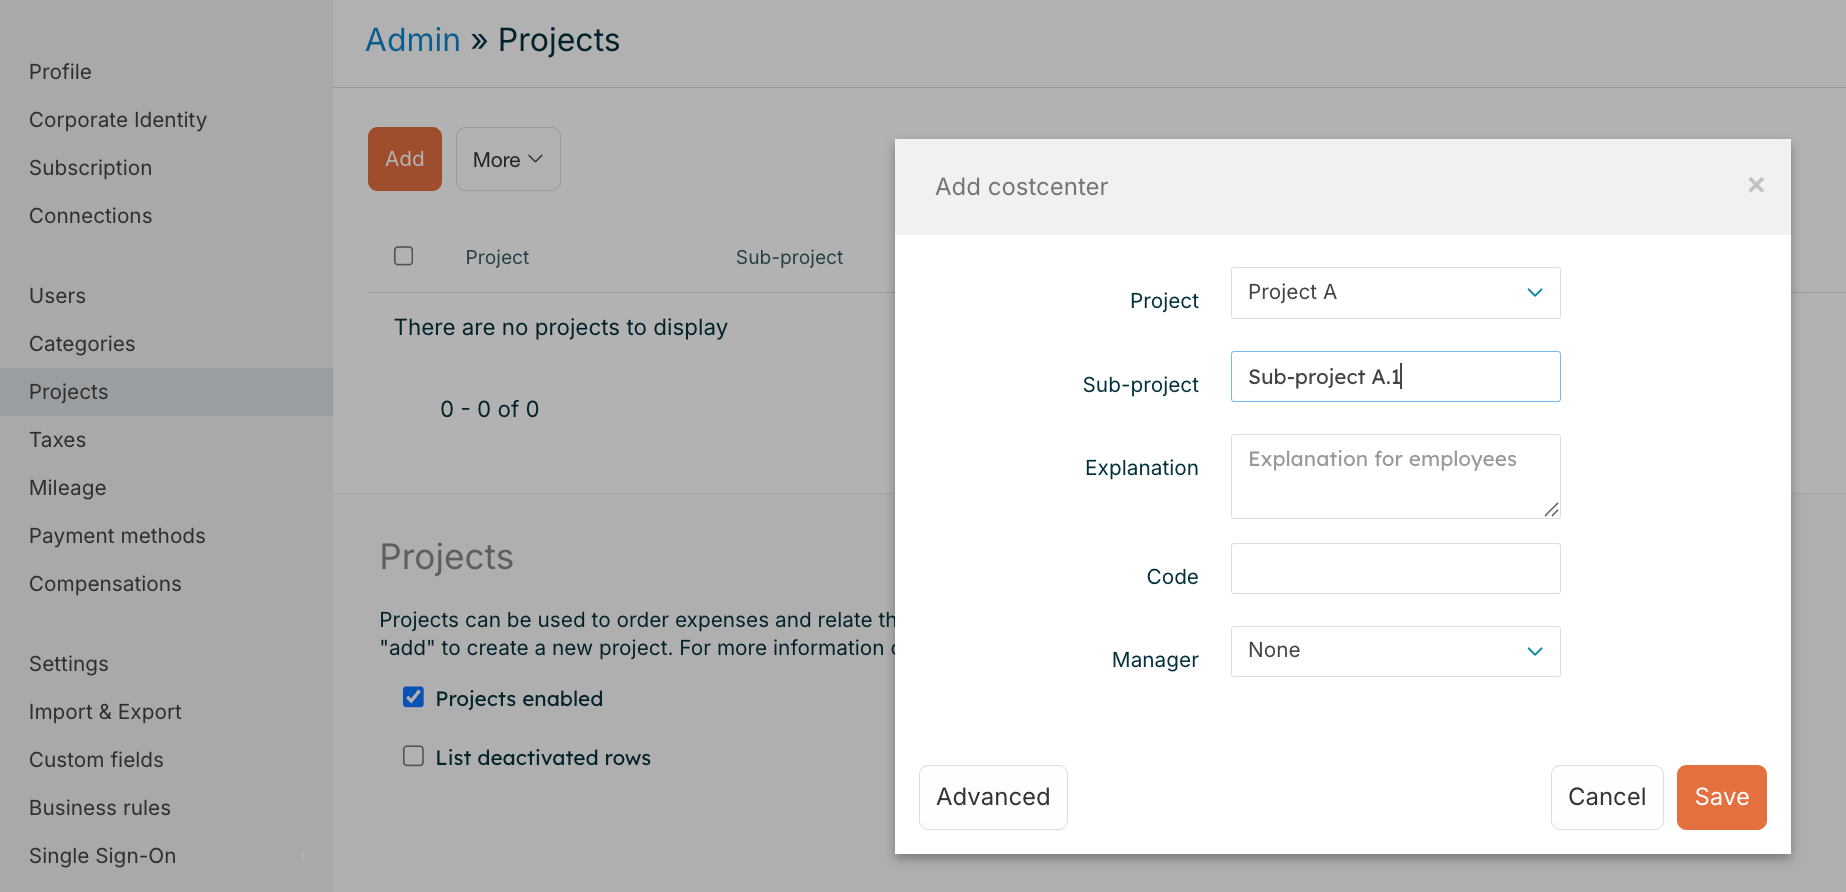Click the empty Code input field
Screen dimensions: 1846x892
click(1395, 568)
